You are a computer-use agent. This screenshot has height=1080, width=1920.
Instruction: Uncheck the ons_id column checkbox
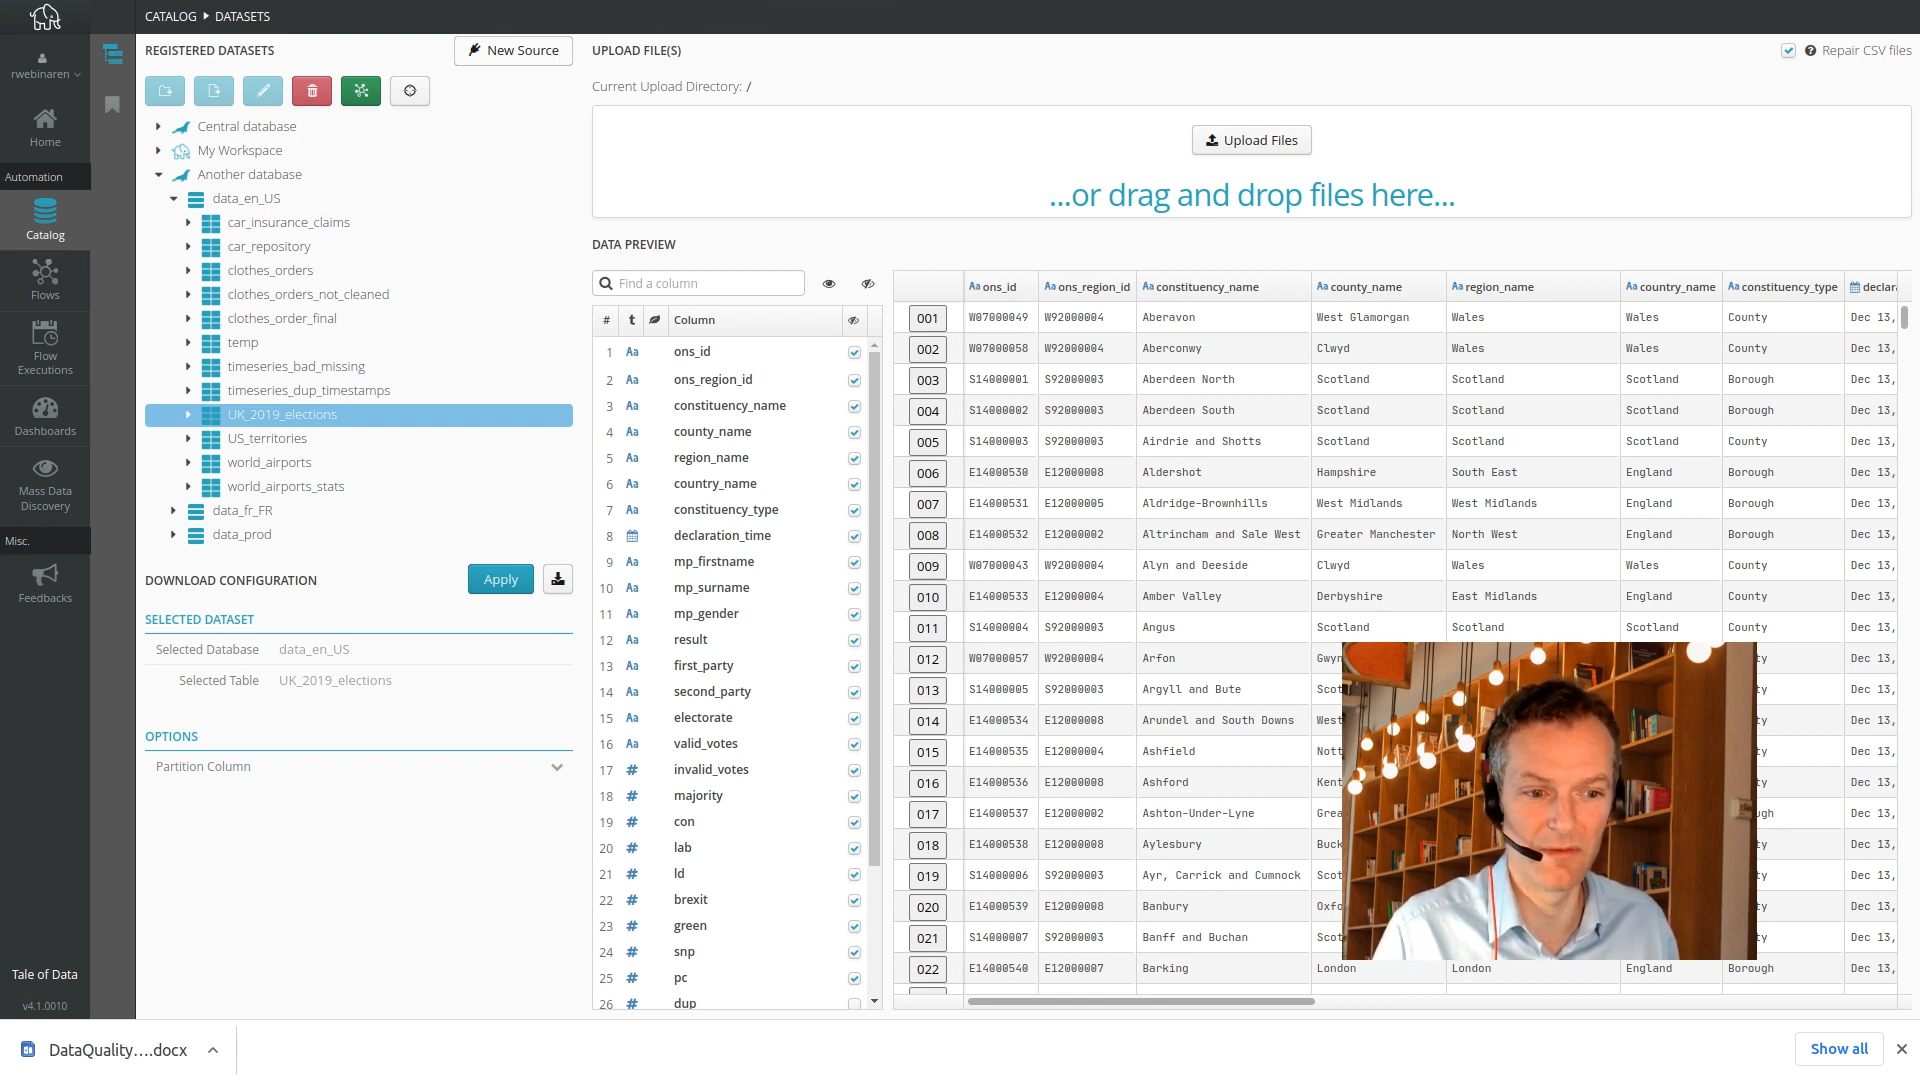854,353
